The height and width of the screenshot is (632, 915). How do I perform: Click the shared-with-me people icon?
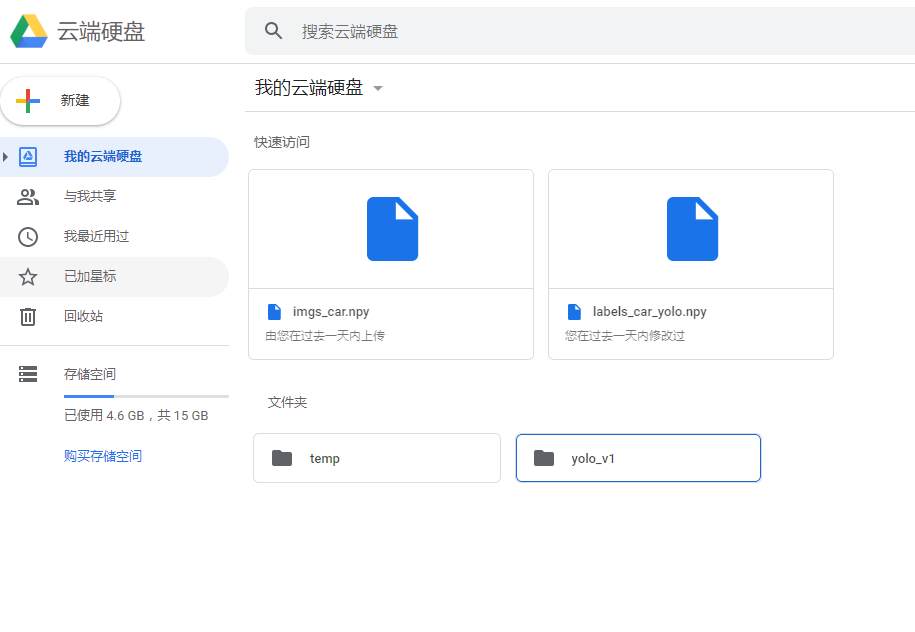[x=27, y=197]
